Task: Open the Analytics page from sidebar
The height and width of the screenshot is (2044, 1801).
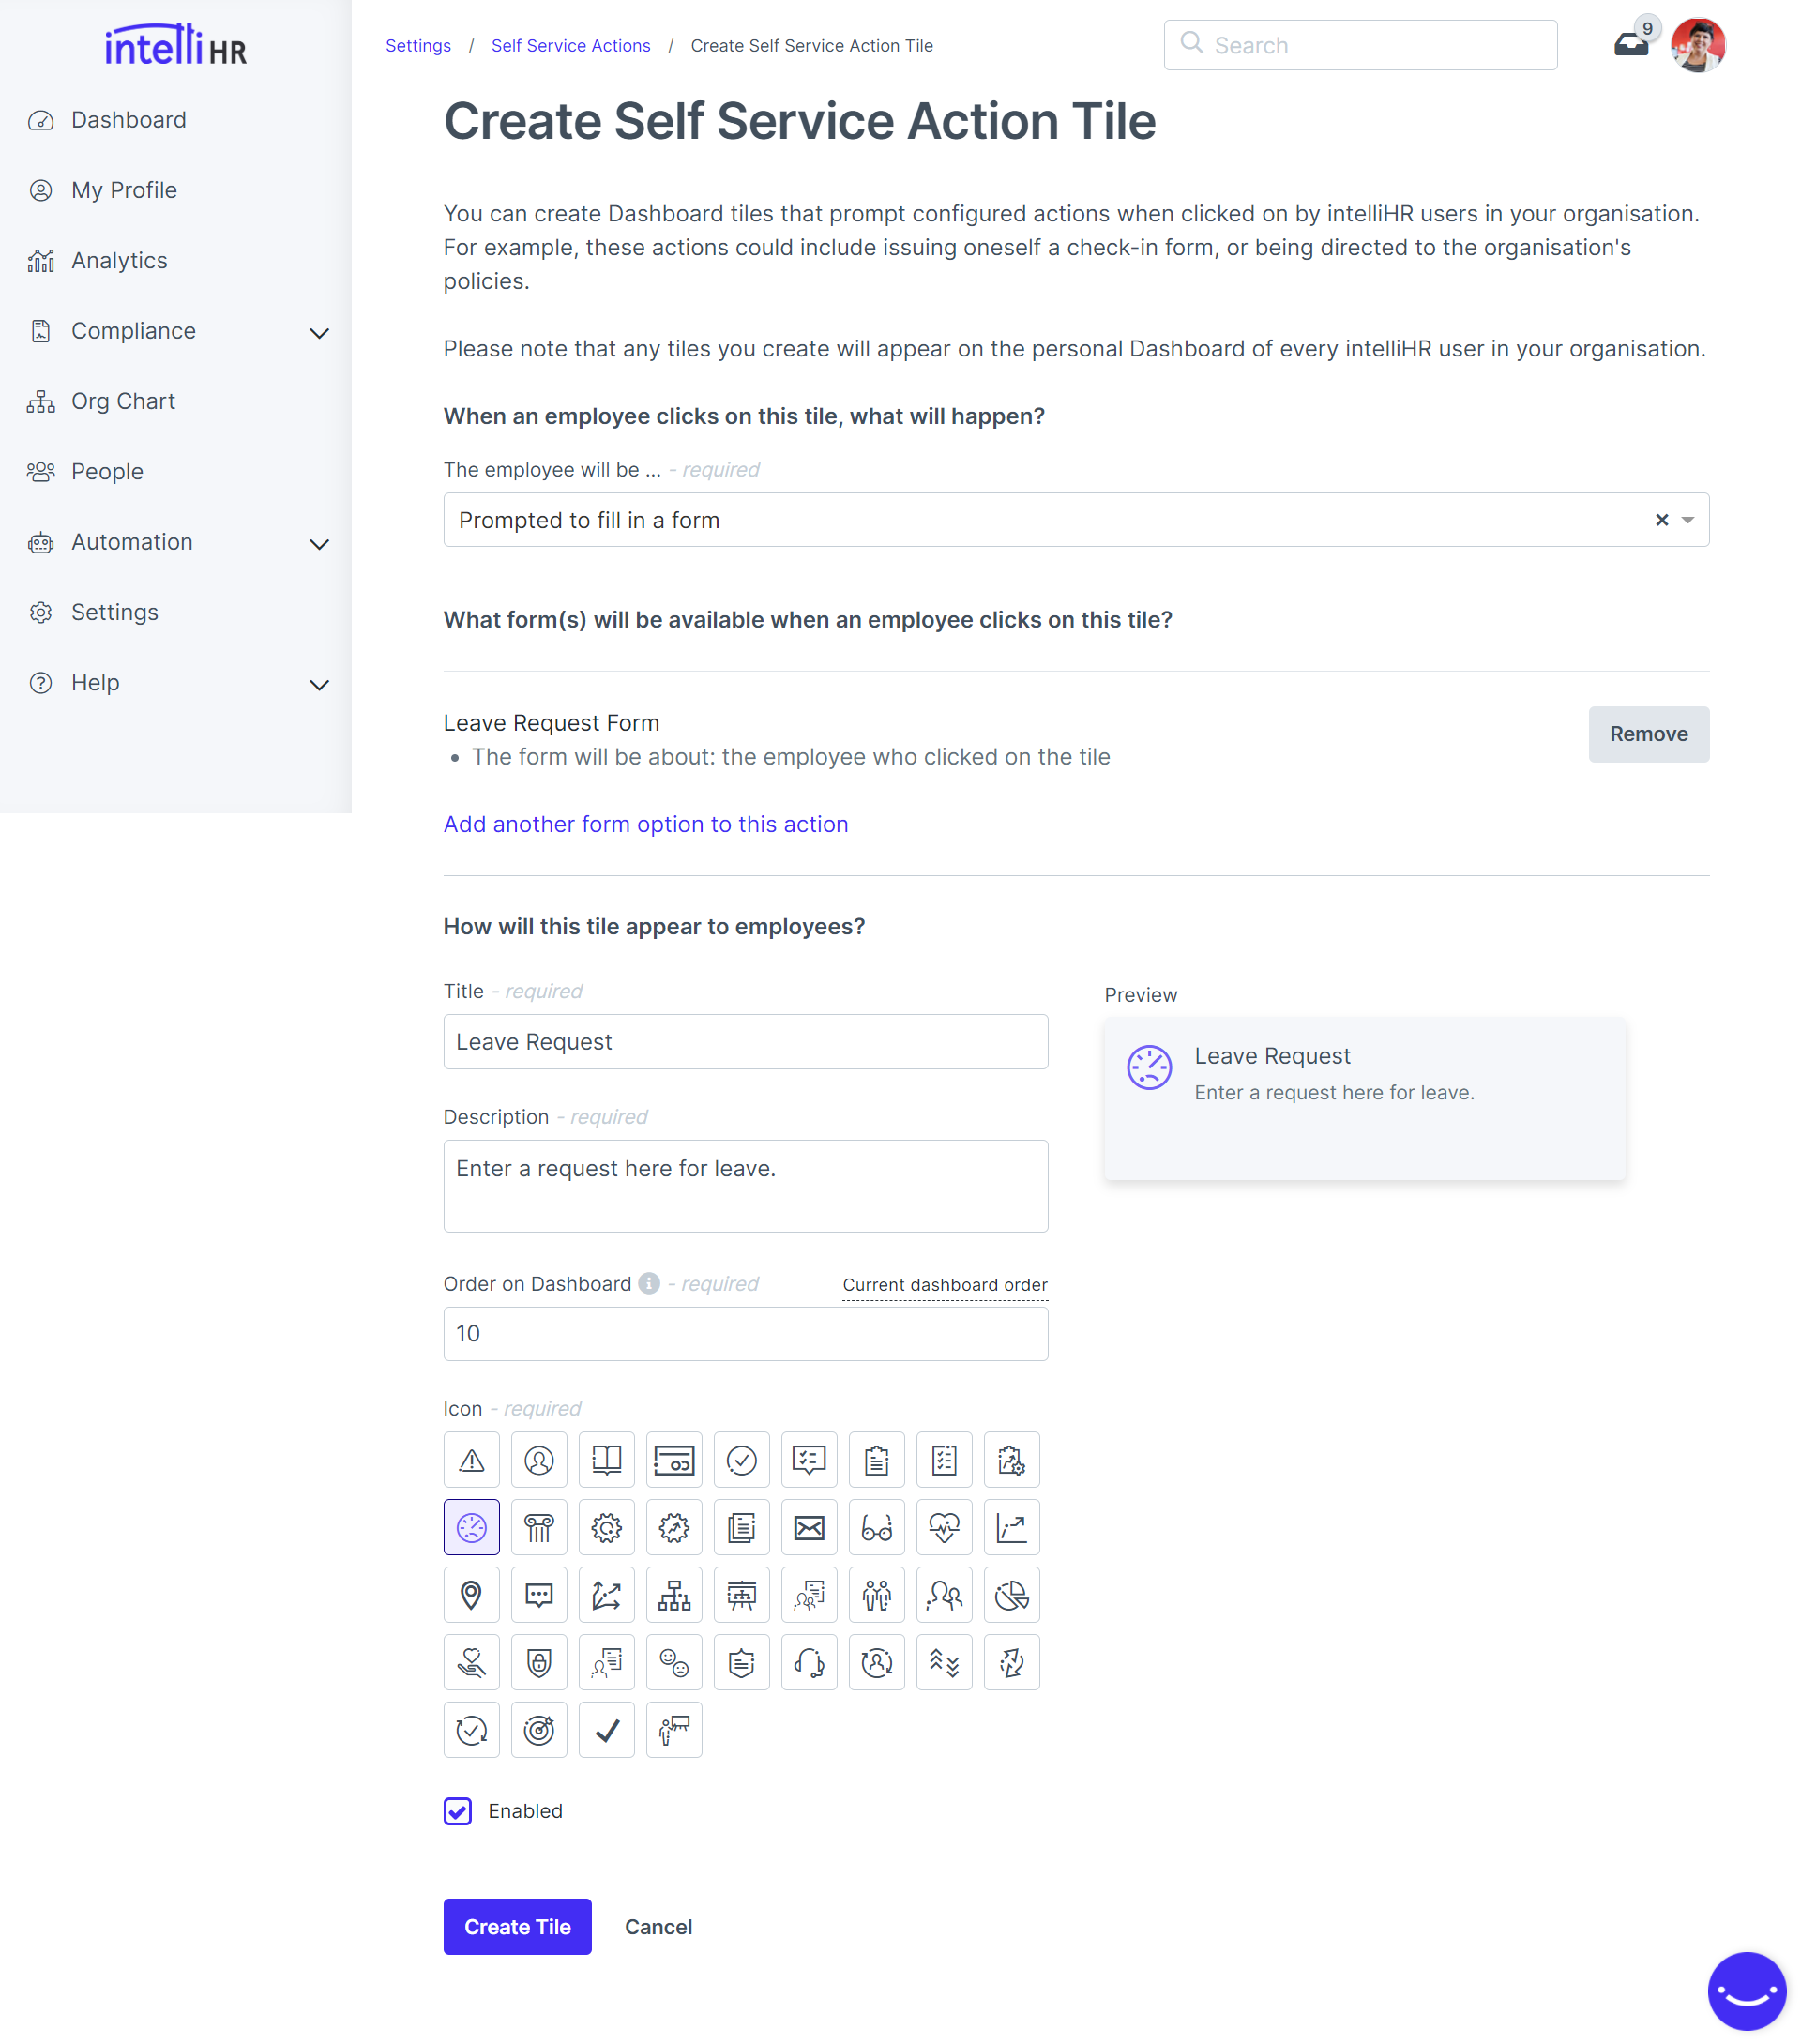Action: pos(119,261)
